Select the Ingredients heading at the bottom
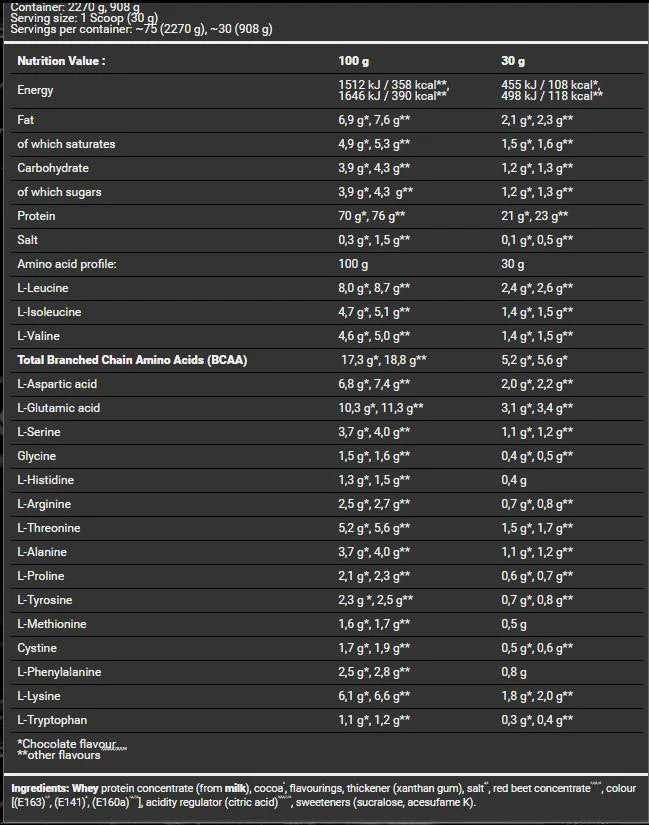Viewport: 649px width, 825px height. tap(42, 789)
